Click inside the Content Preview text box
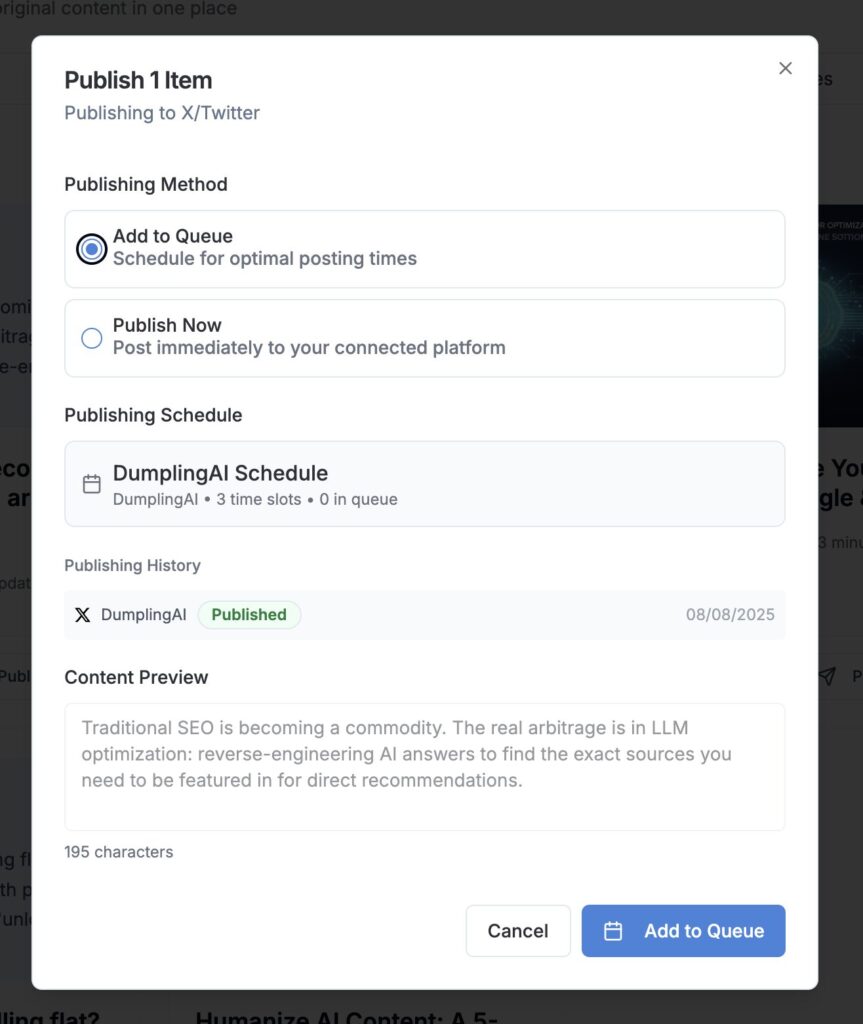 click(425, 767)
